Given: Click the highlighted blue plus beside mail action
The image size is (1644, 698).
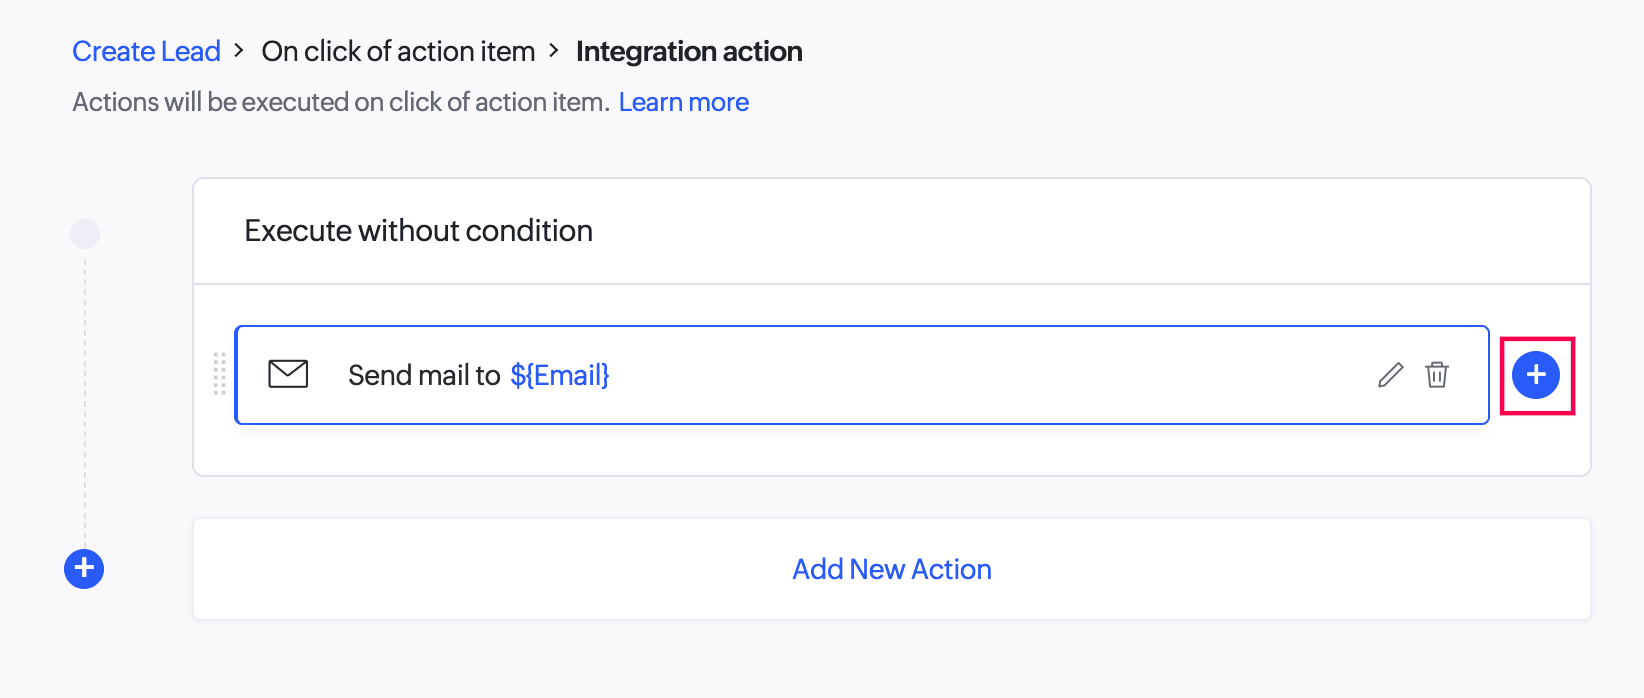Looking at the screenshot, I should tap(1536, 375).
